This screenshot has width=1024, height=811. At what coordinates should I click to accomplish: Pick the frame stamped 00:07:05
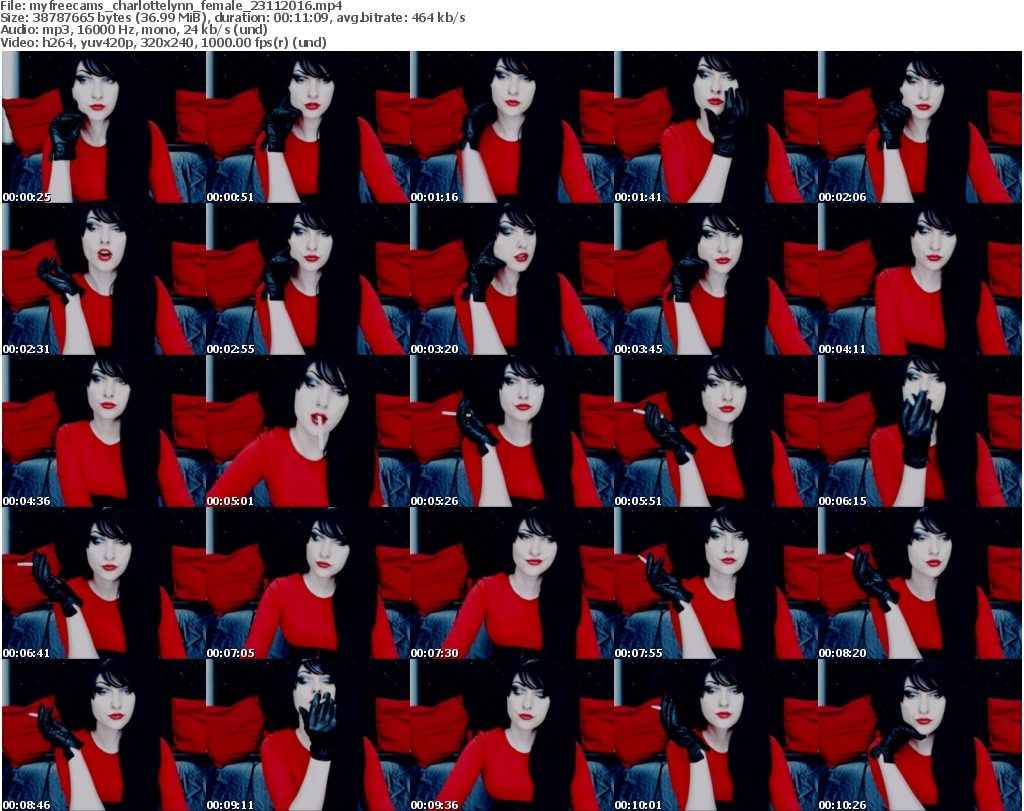308,584
